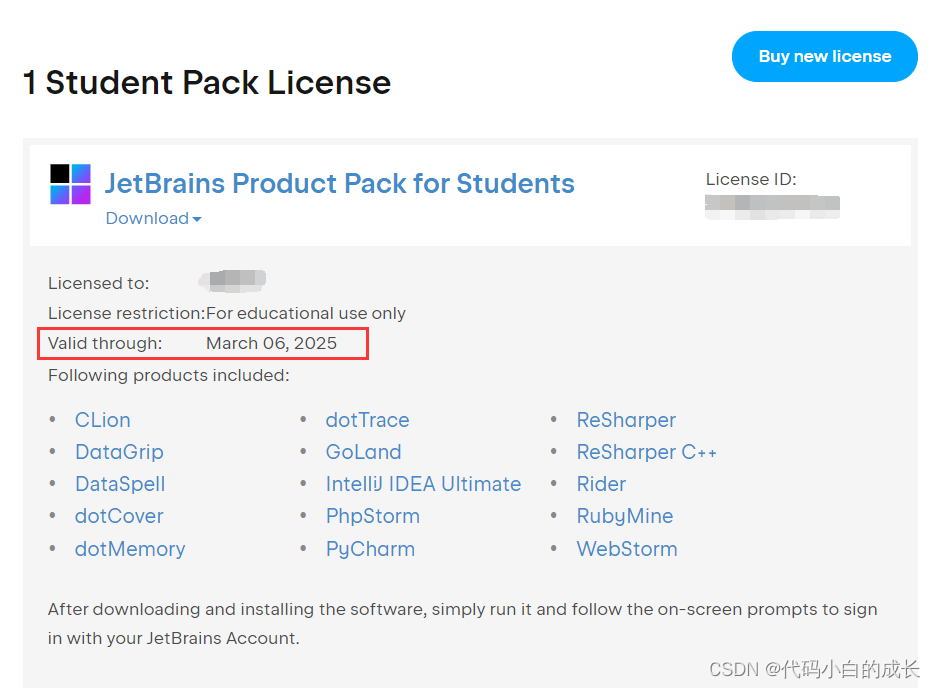The width and height of the screenshot is (936, 688).
Task: Click the JetBrains Product Pack logo icon
Action: (x=70, y=184)
